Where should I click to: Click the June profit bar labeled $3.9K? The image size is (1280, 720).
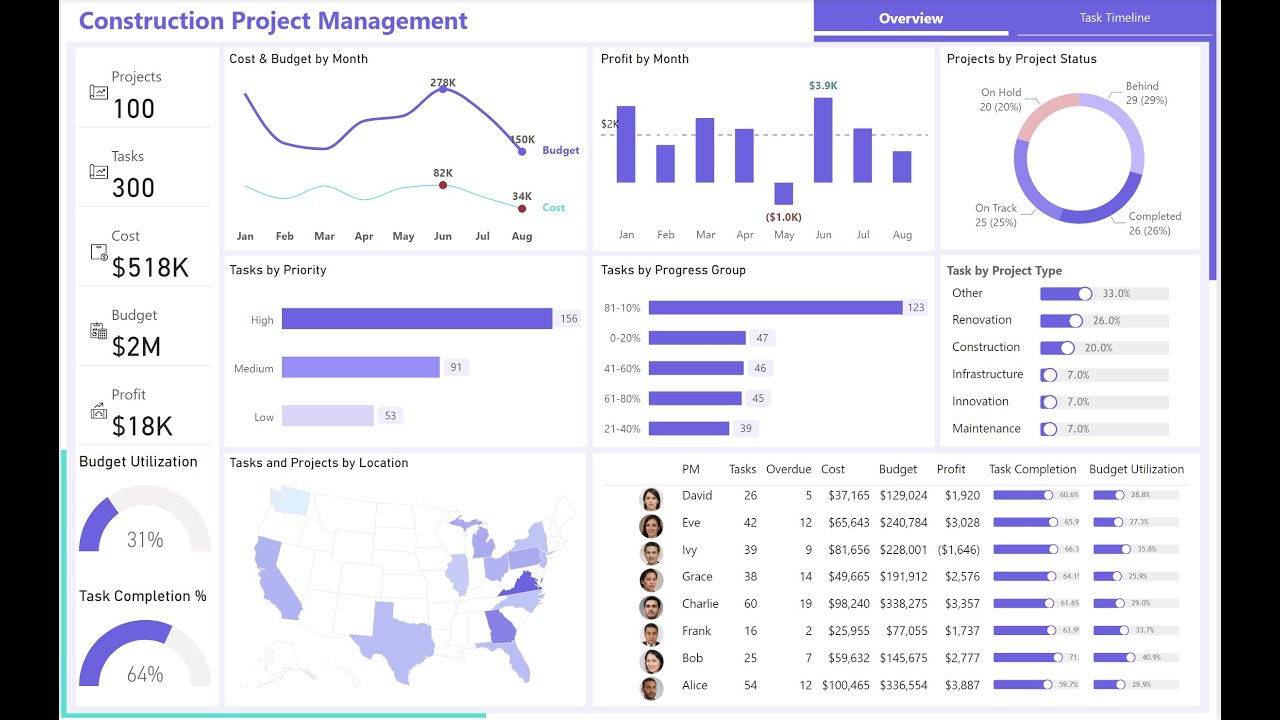click(x=823, y=140)
